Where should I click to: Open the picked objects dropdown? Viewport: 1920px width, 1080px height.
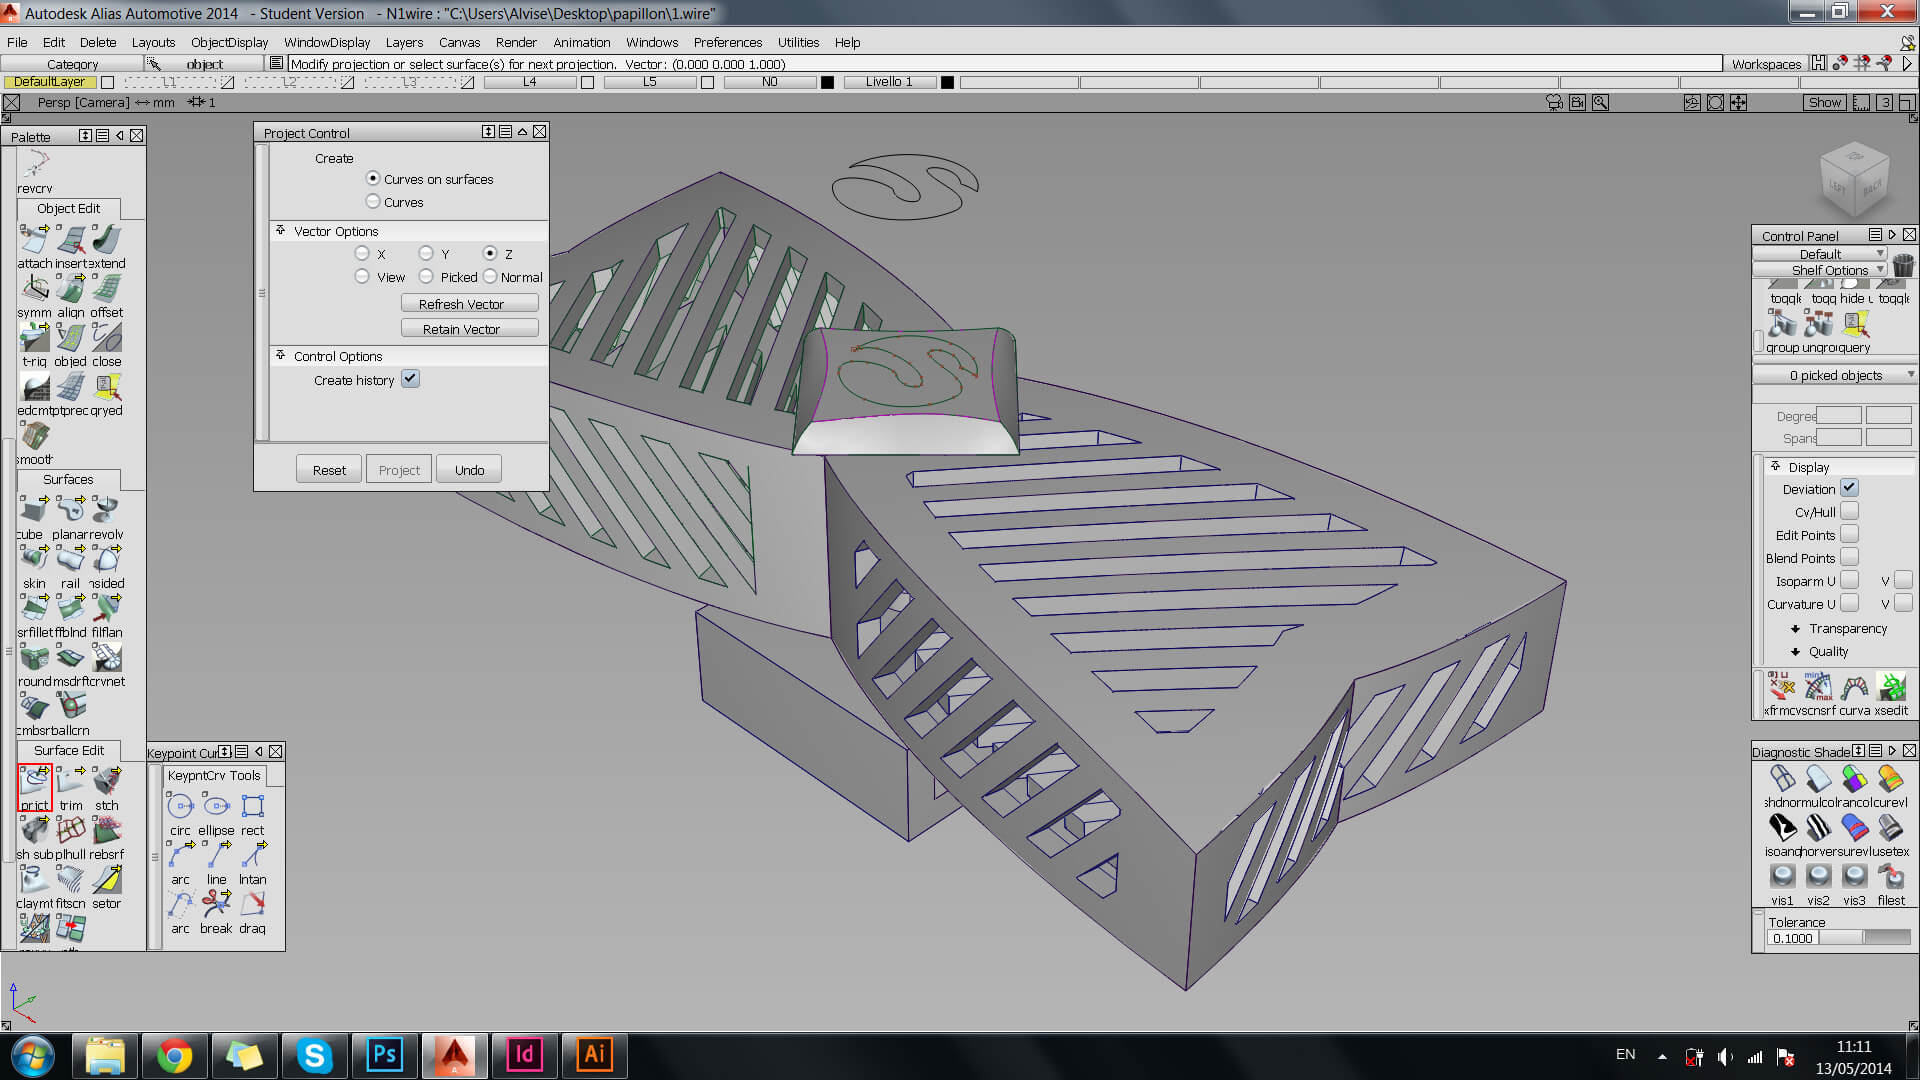(x=1835, y=375)
